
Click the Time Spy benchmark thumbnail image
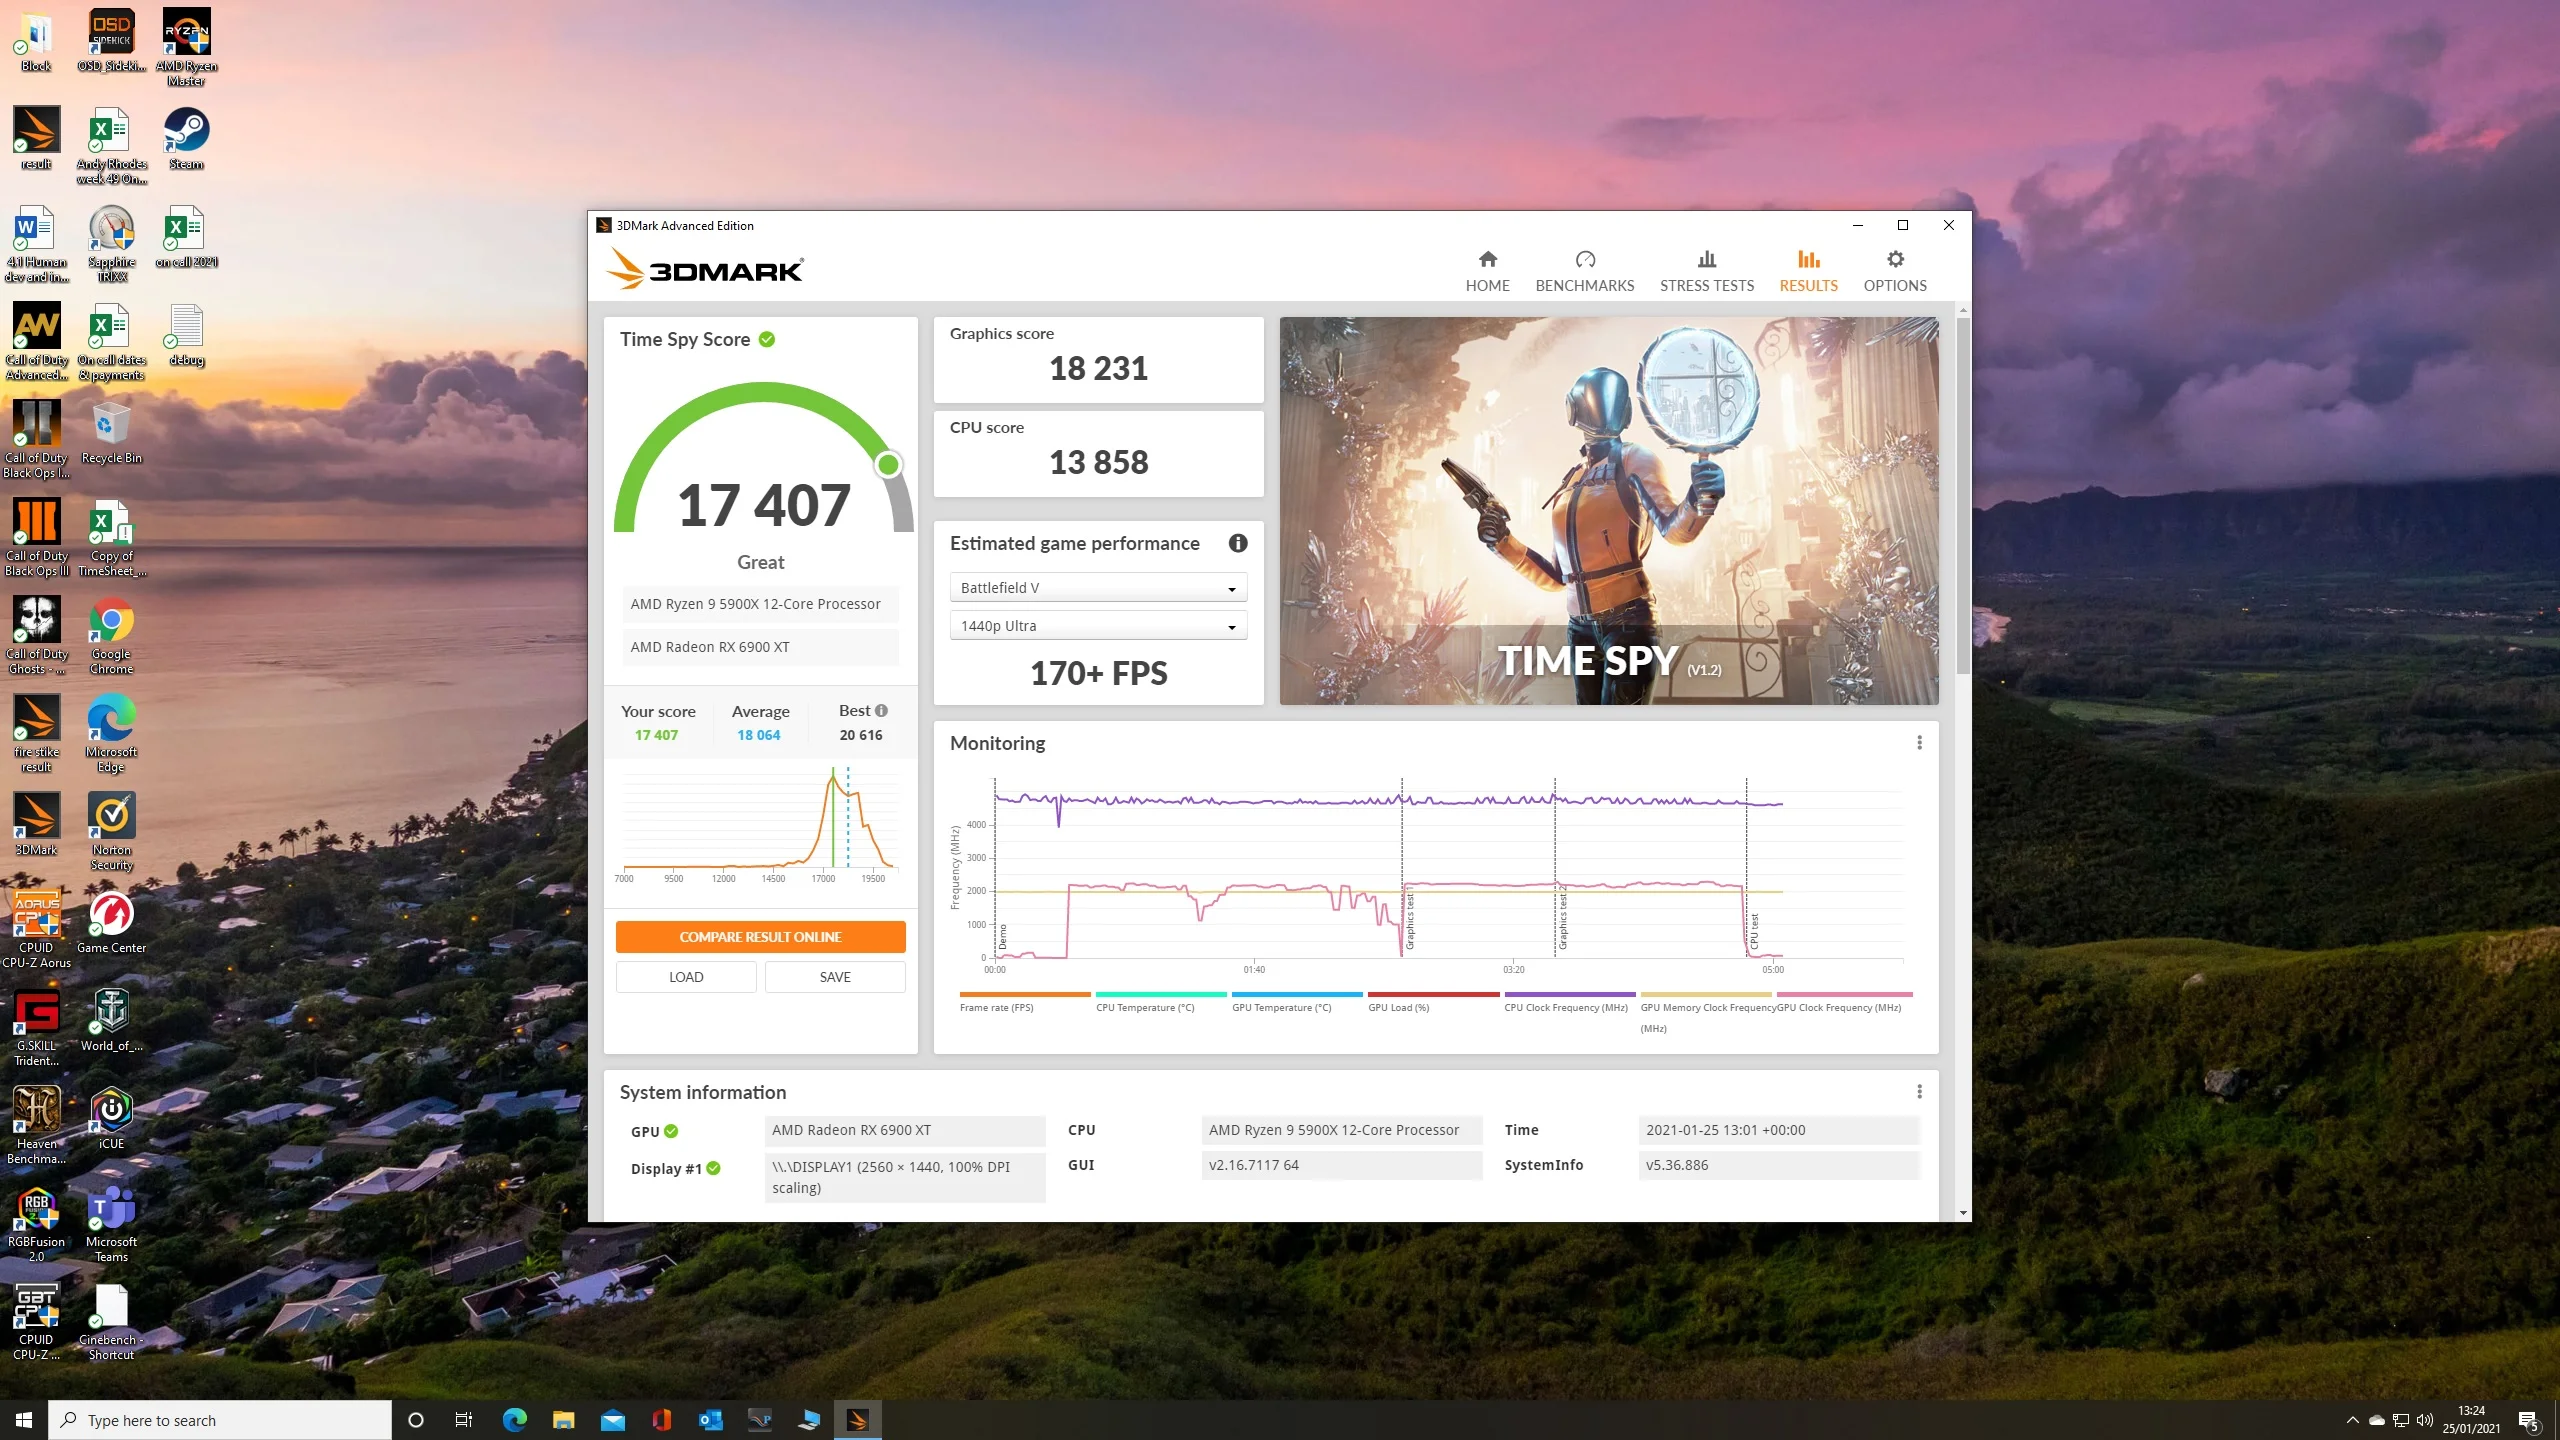(x=1608, y=511)
